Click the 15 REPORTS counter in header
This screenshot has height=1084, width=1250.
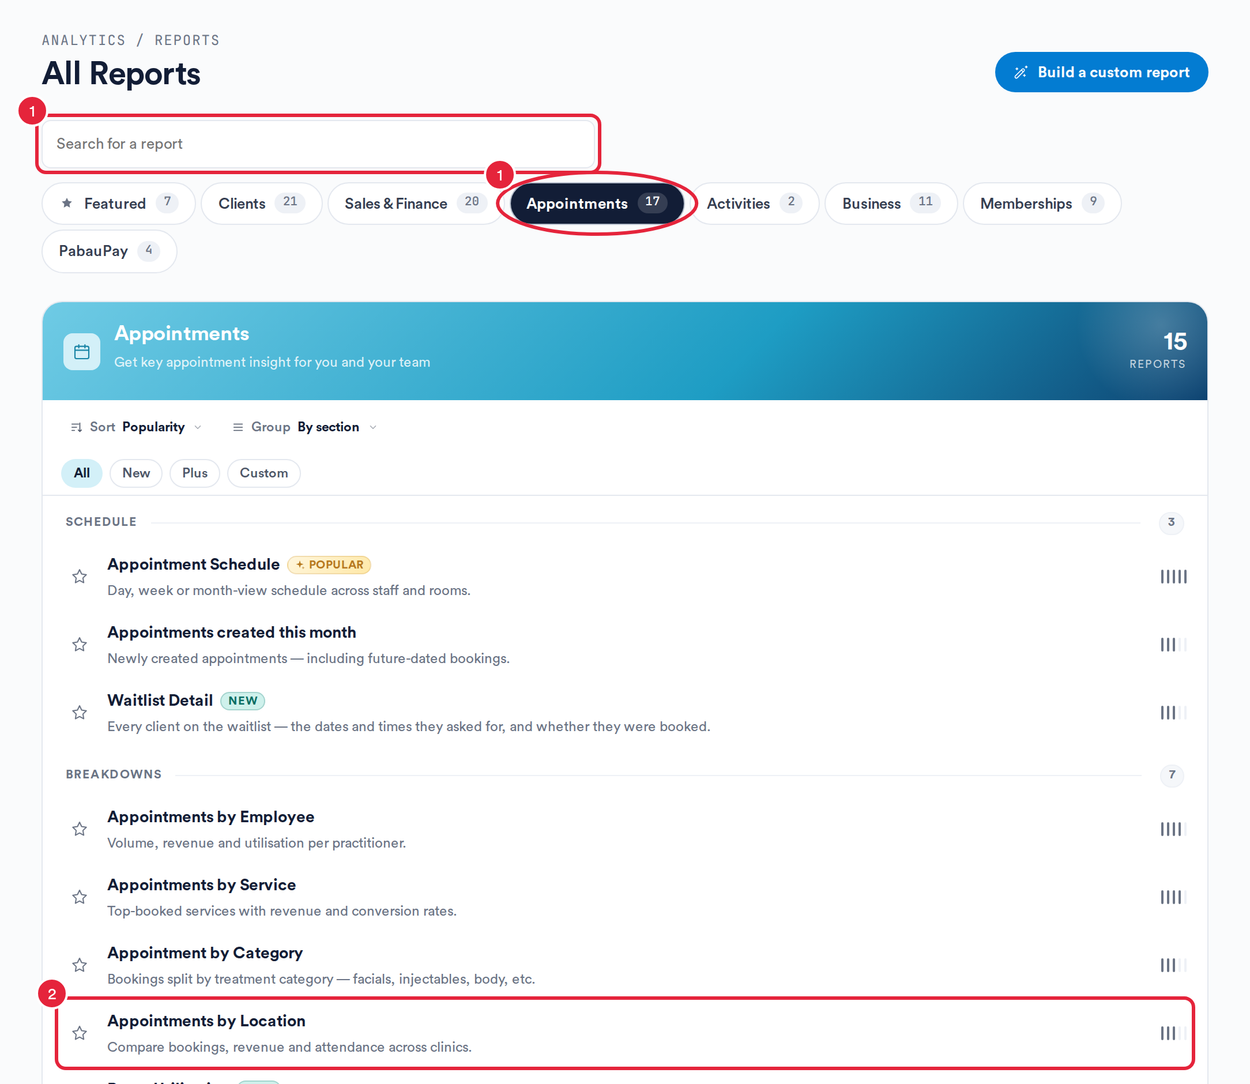(1158, 350)
